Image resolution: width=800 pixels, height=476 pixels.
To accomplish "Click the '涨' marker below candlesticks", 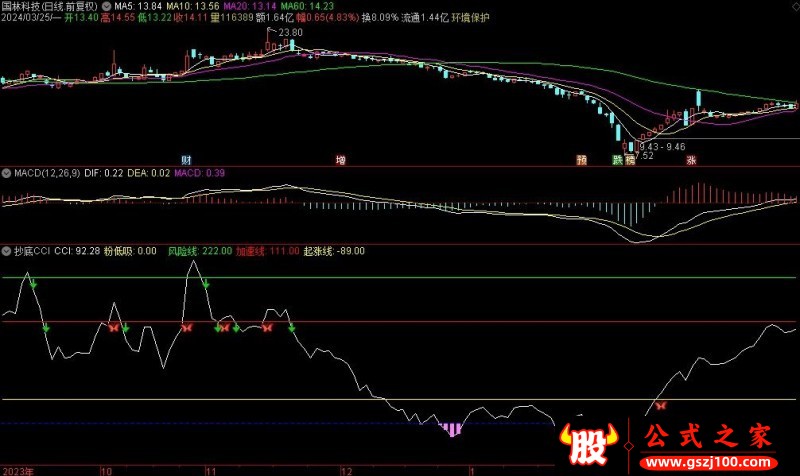I will [x=690, y=160].
